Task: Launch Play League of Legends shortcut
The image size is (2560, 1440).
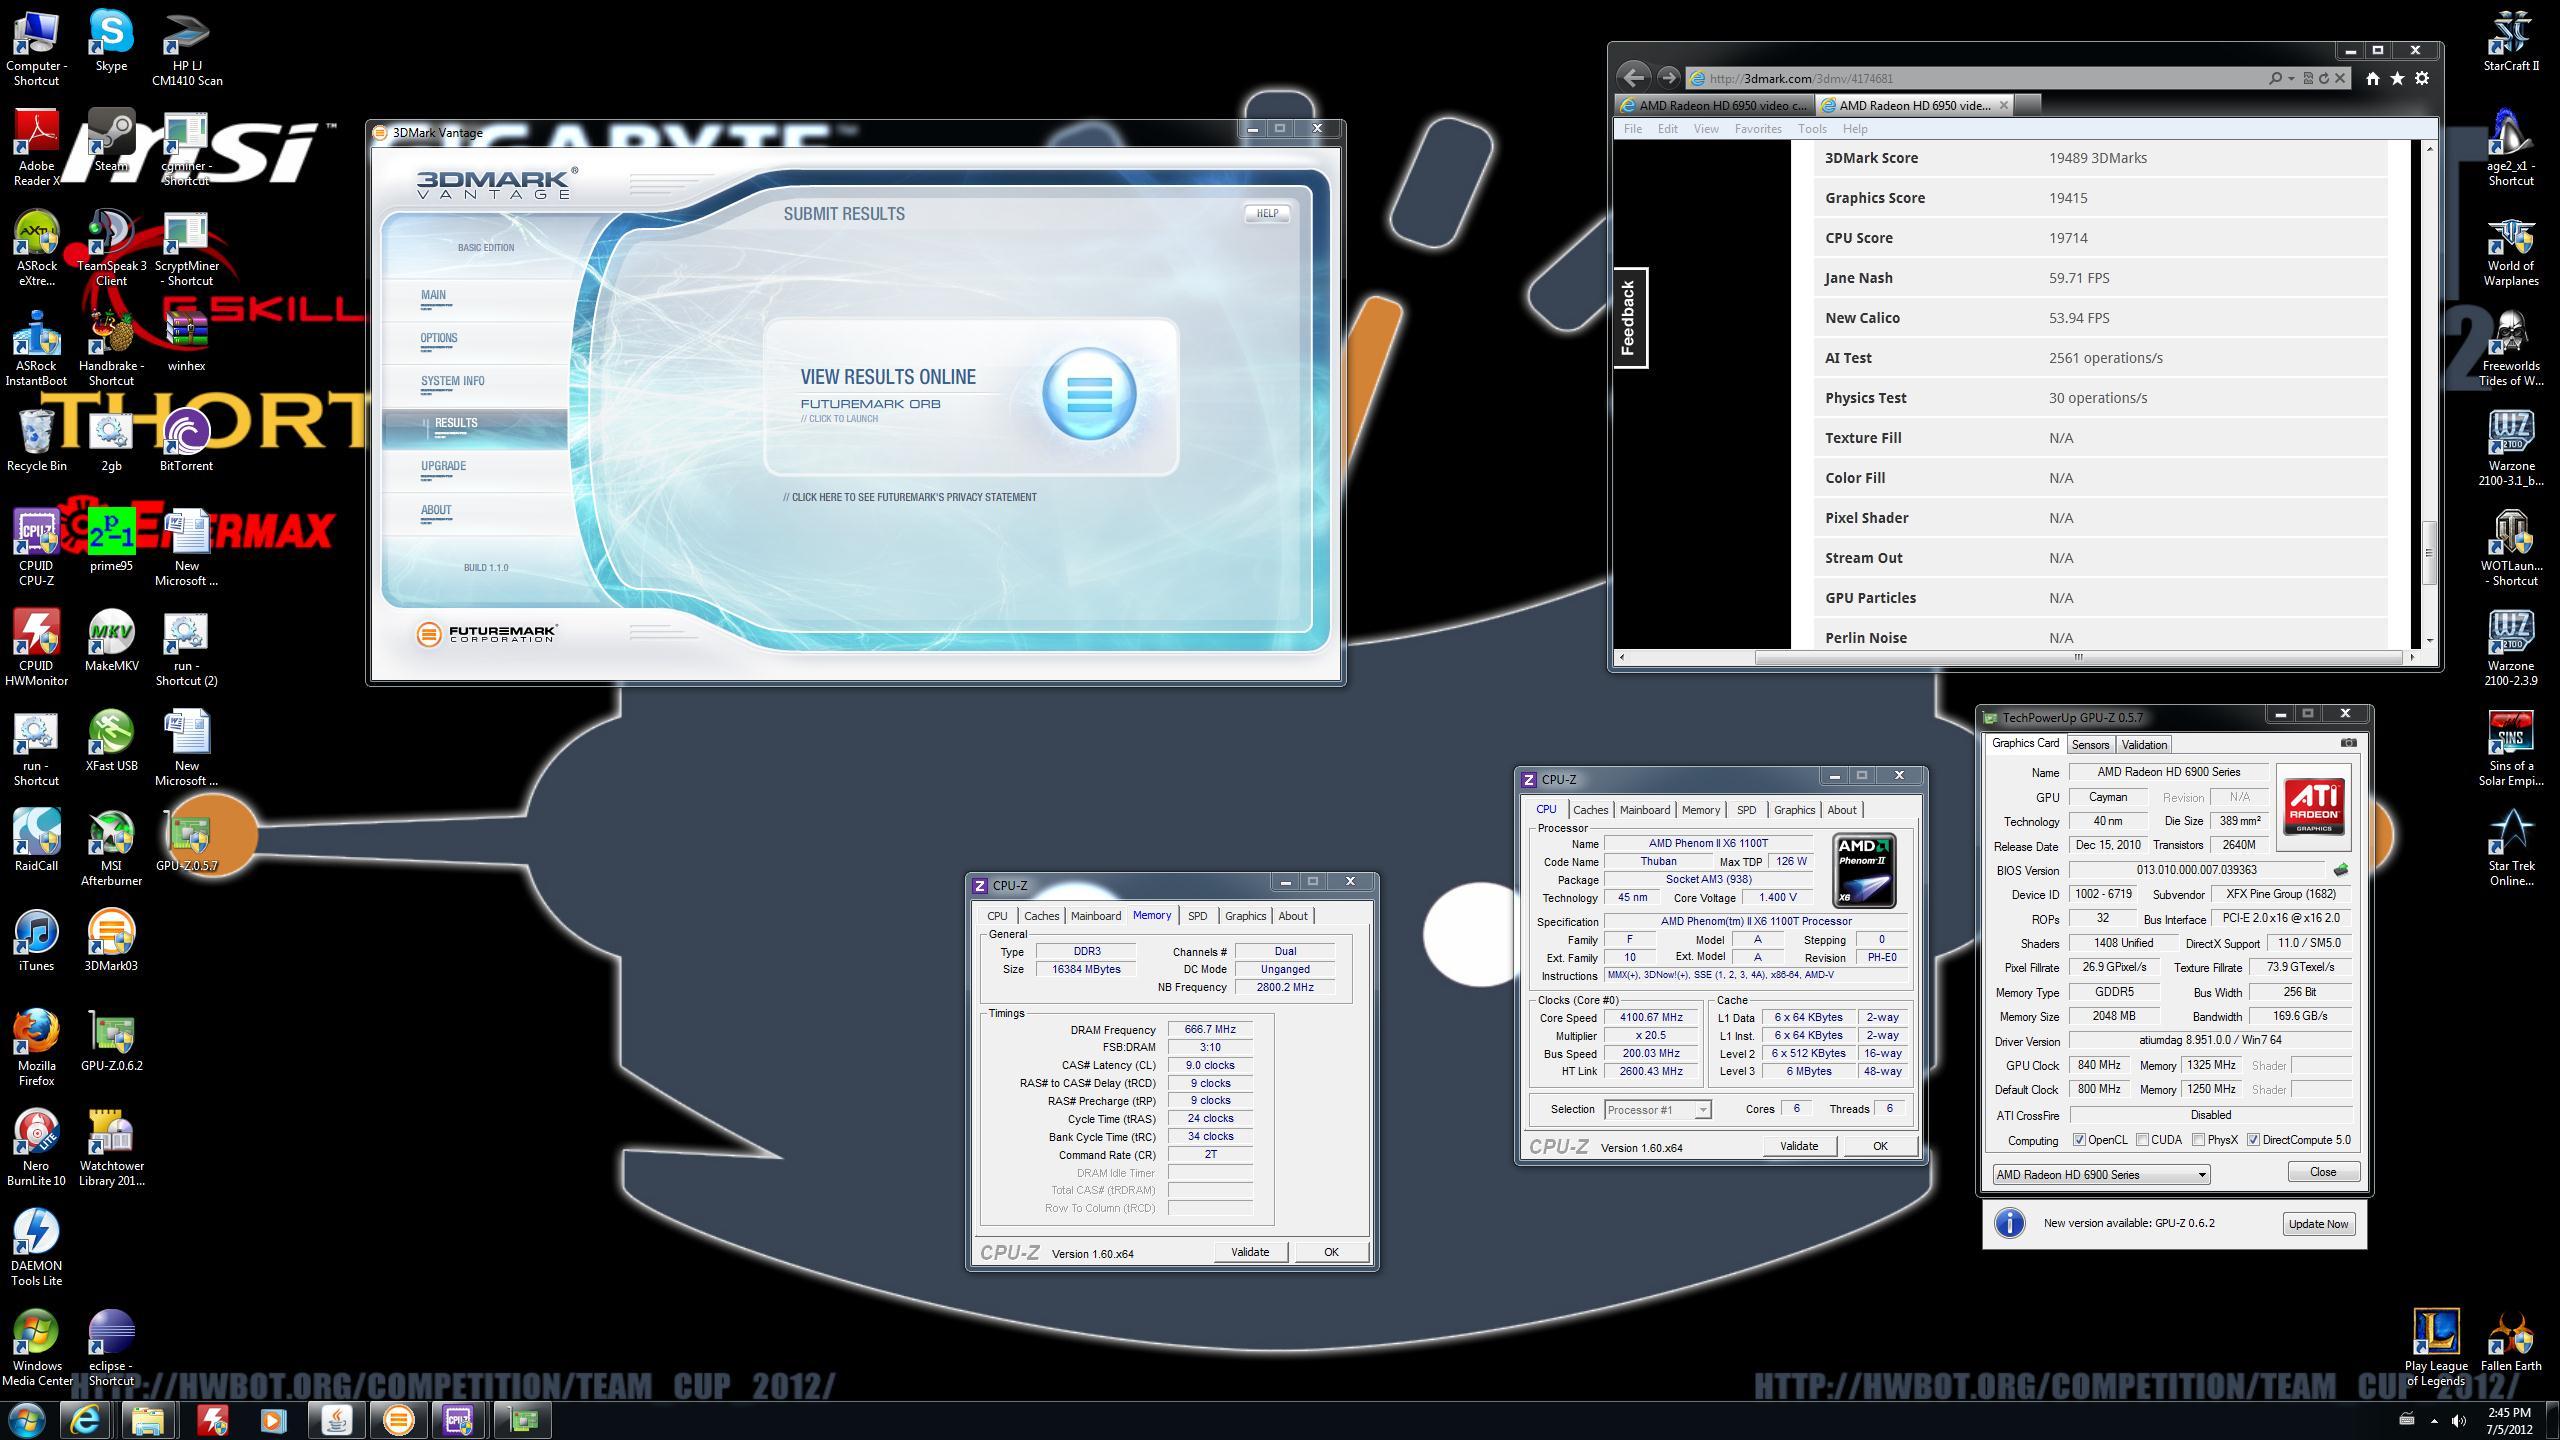Action: click(x=2436, y=1347)
